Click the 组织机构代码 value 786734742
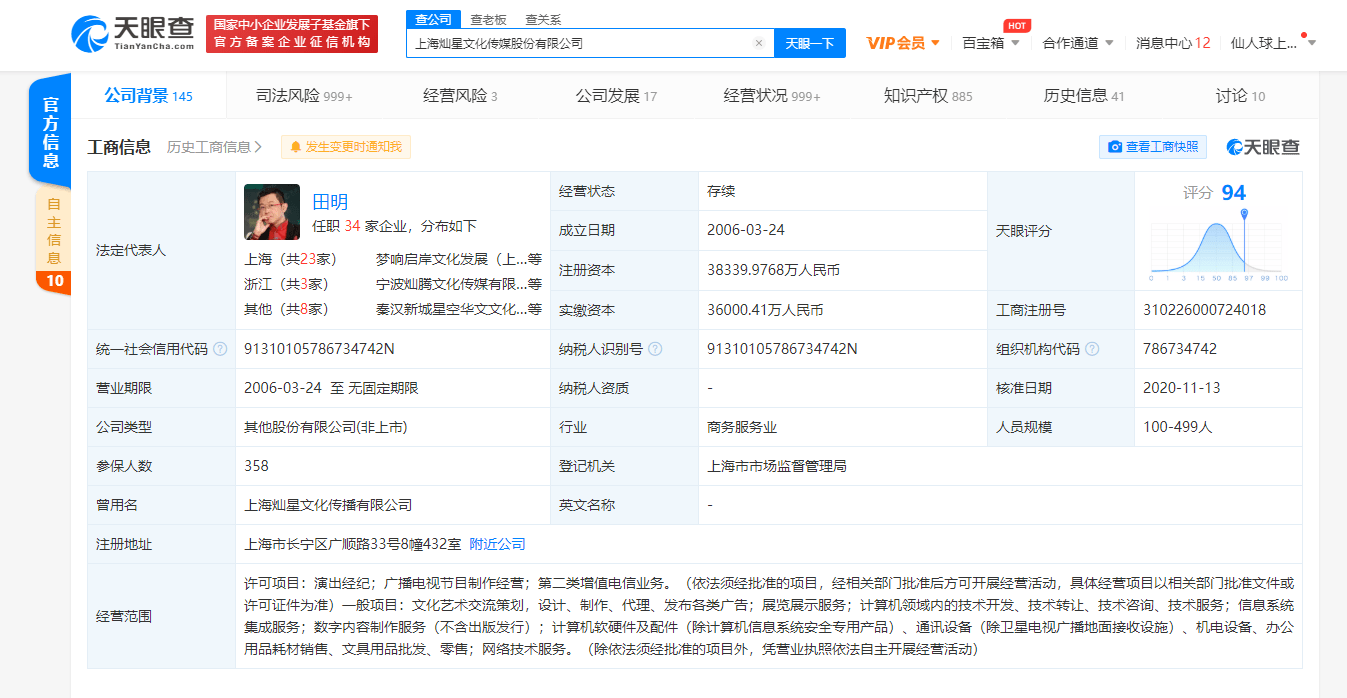Screen dimensions: 1347x698 point(1180,349)
